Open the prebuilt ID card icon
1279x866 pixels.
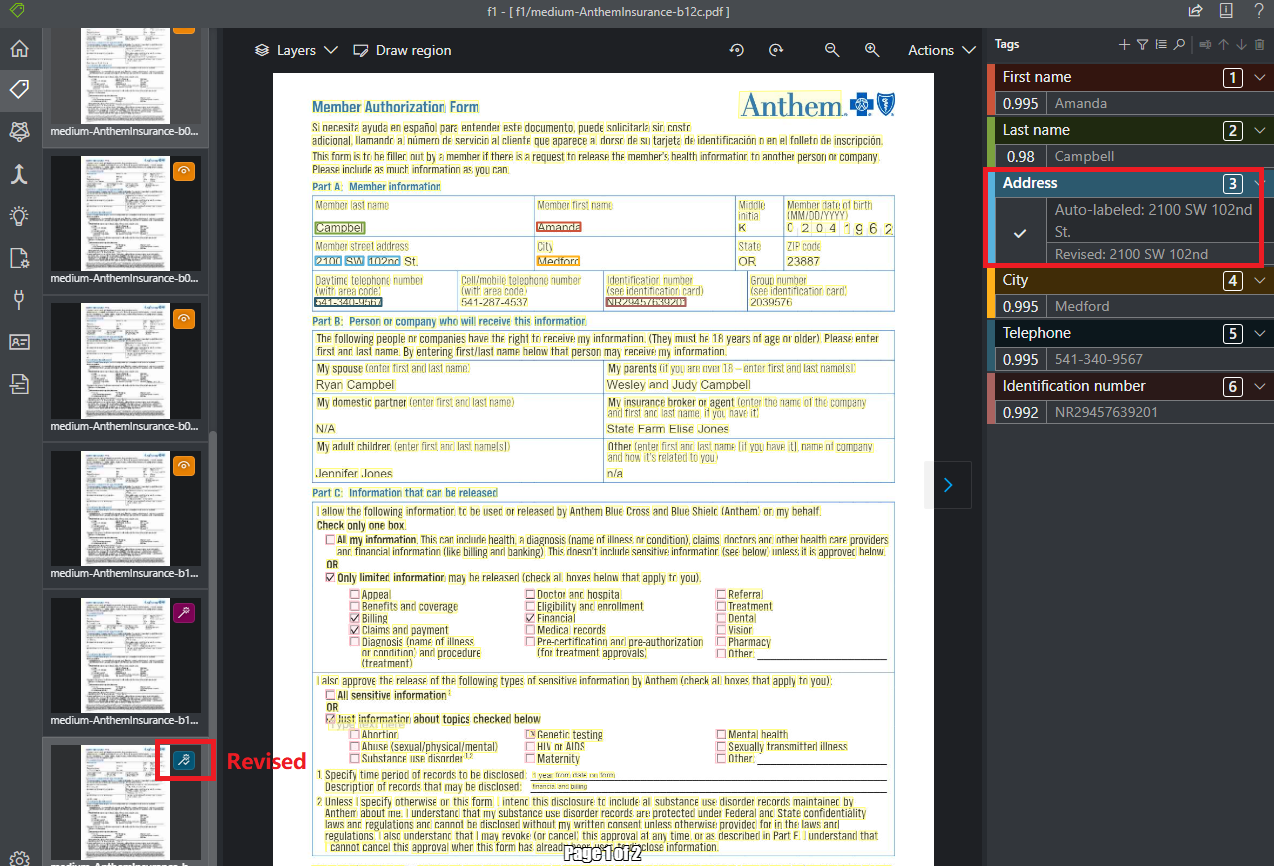click(19, 341)
